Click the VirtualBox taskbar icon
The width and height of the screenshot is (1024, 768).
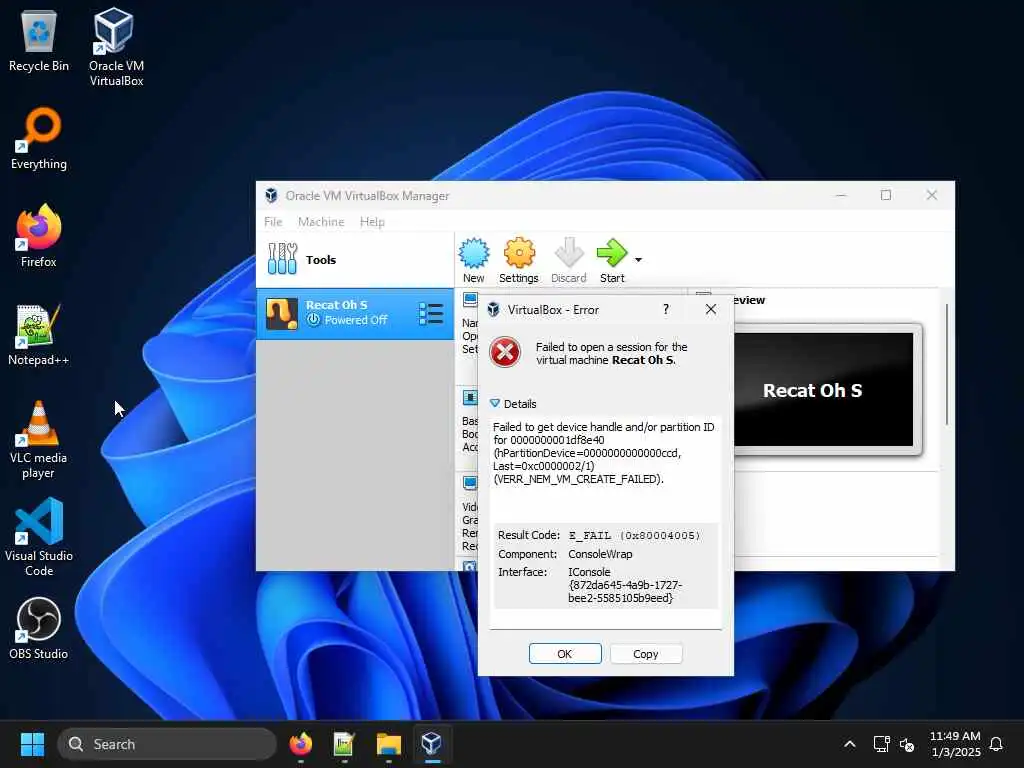tap(432, 744)
